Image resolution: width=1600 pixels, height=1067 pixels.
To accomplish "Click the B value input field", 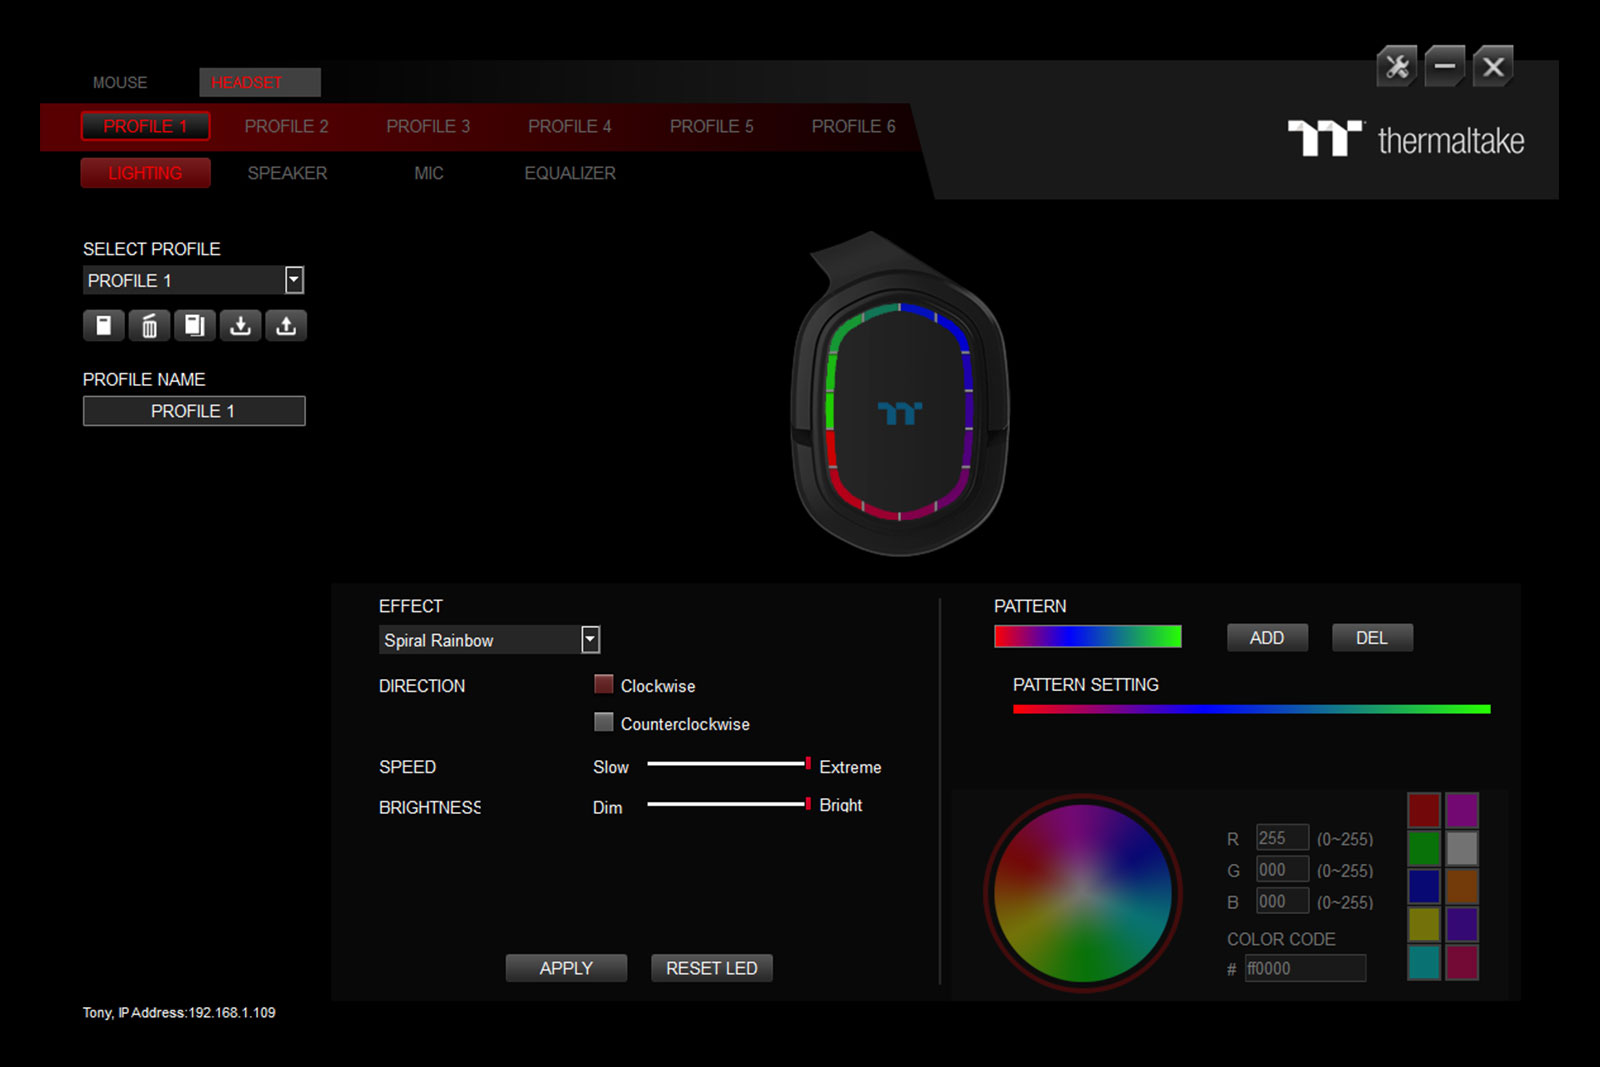I will coord(1283,901).
